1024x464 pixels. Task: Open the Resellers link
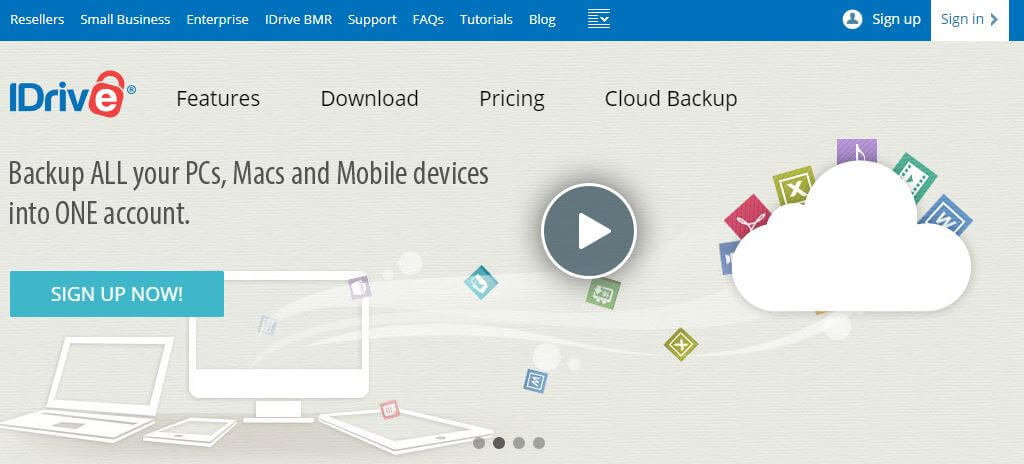(x=37, y=20)
